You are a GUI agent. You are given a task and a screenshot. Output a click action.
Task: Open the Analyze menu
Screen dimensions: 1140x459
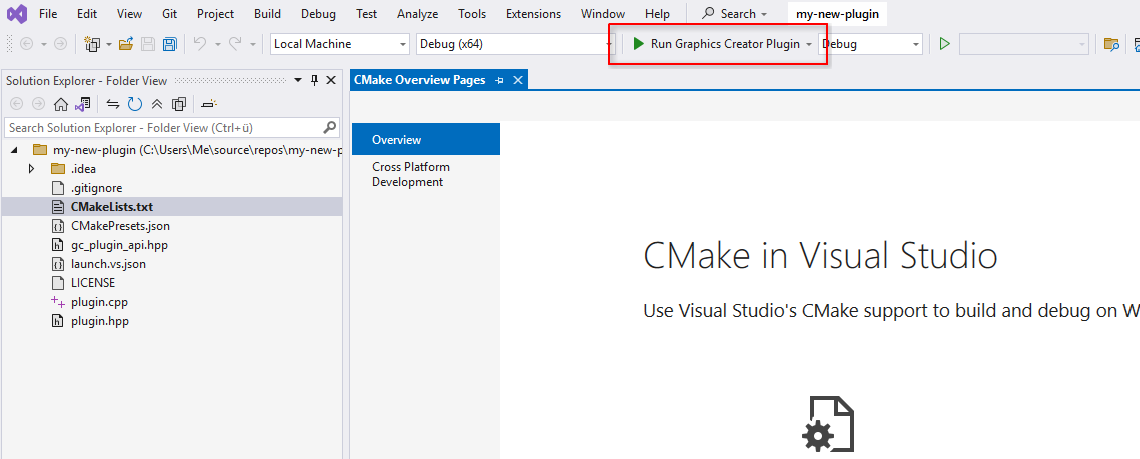click(417, 14)
